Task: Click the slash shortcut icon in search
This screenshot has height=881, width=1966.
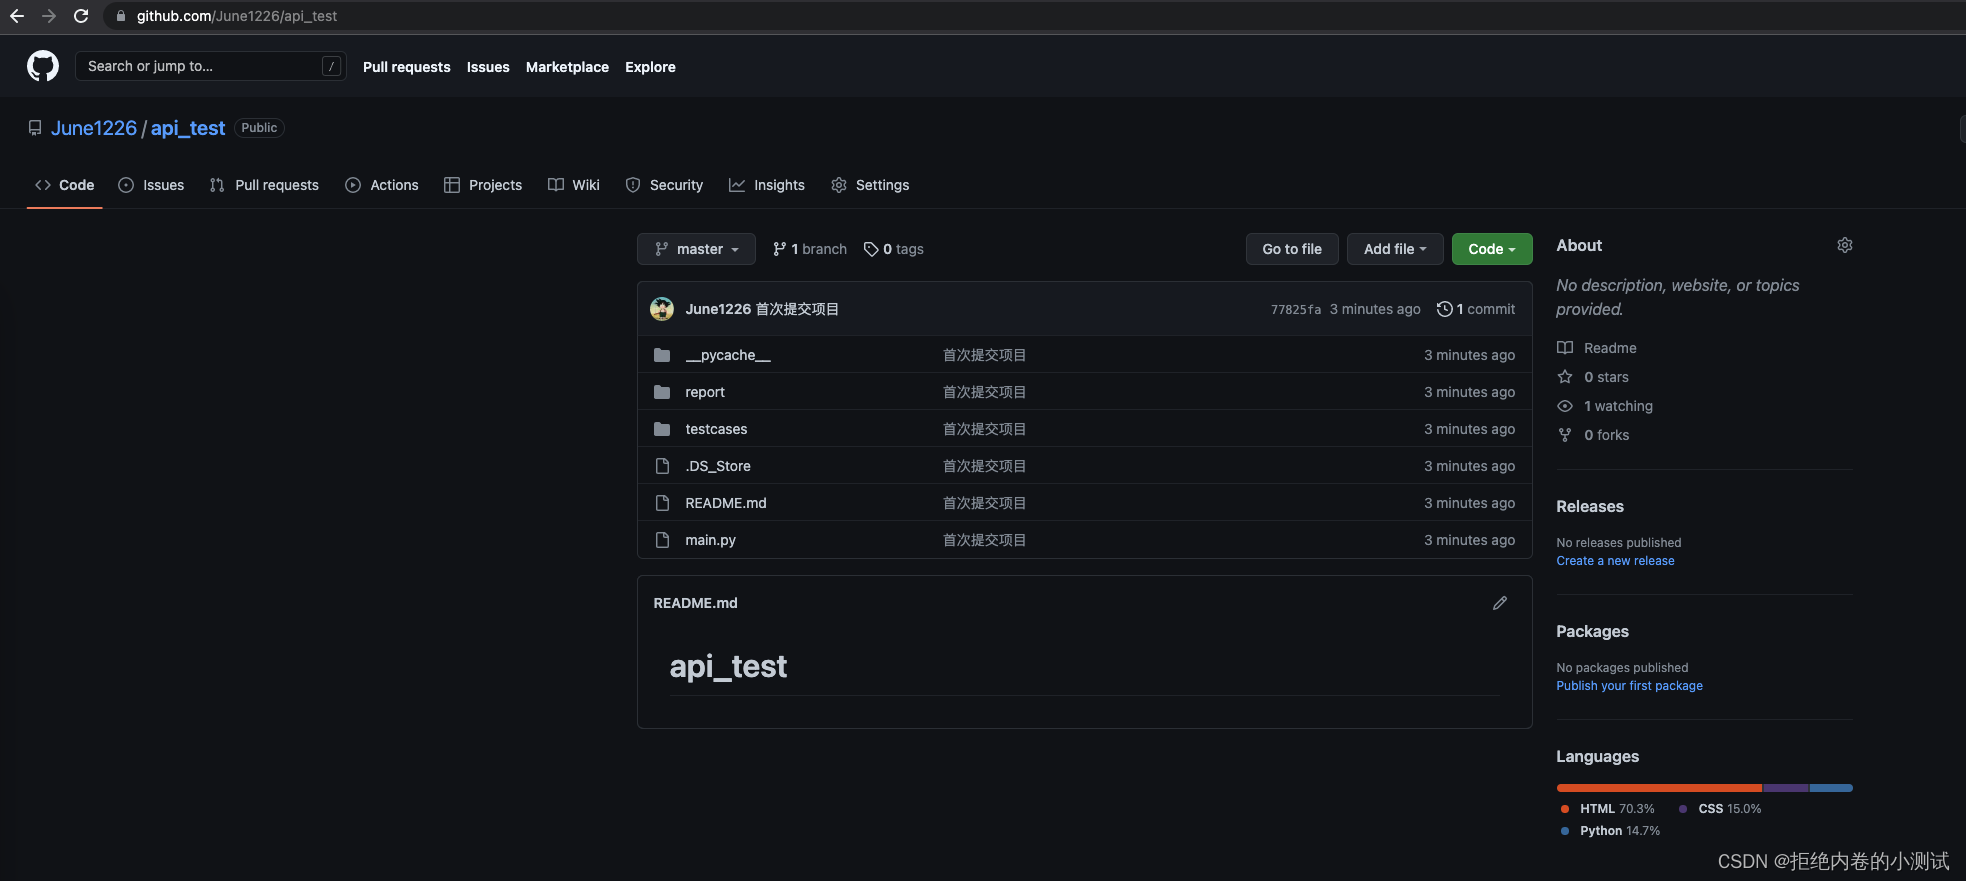Action: click(331, 66)
